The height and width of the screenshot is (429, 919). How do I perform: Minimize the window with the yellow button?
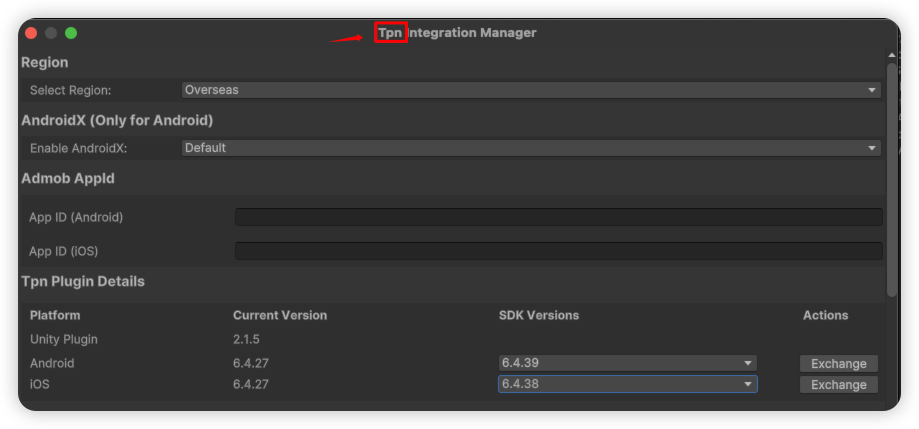(x=51, y=33)
